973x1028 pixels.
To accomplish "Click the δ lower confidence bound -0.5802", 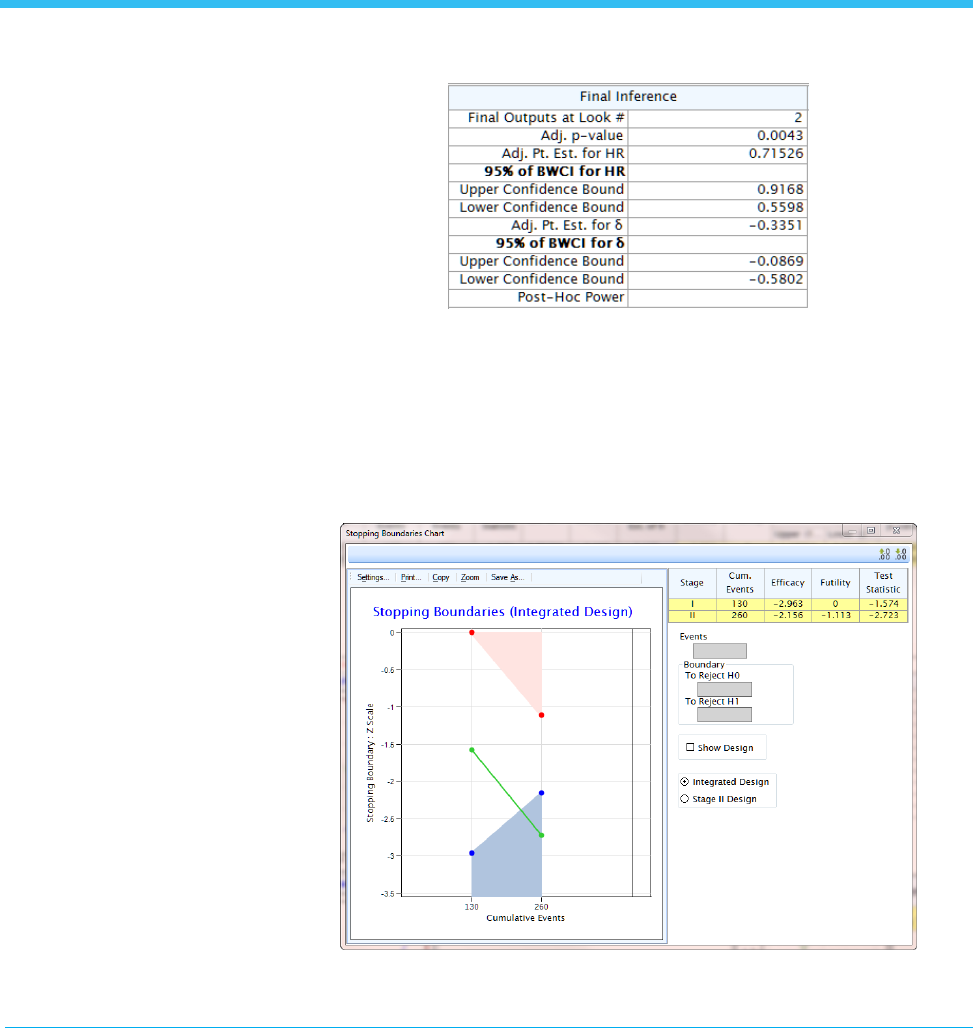I will 717,279.
